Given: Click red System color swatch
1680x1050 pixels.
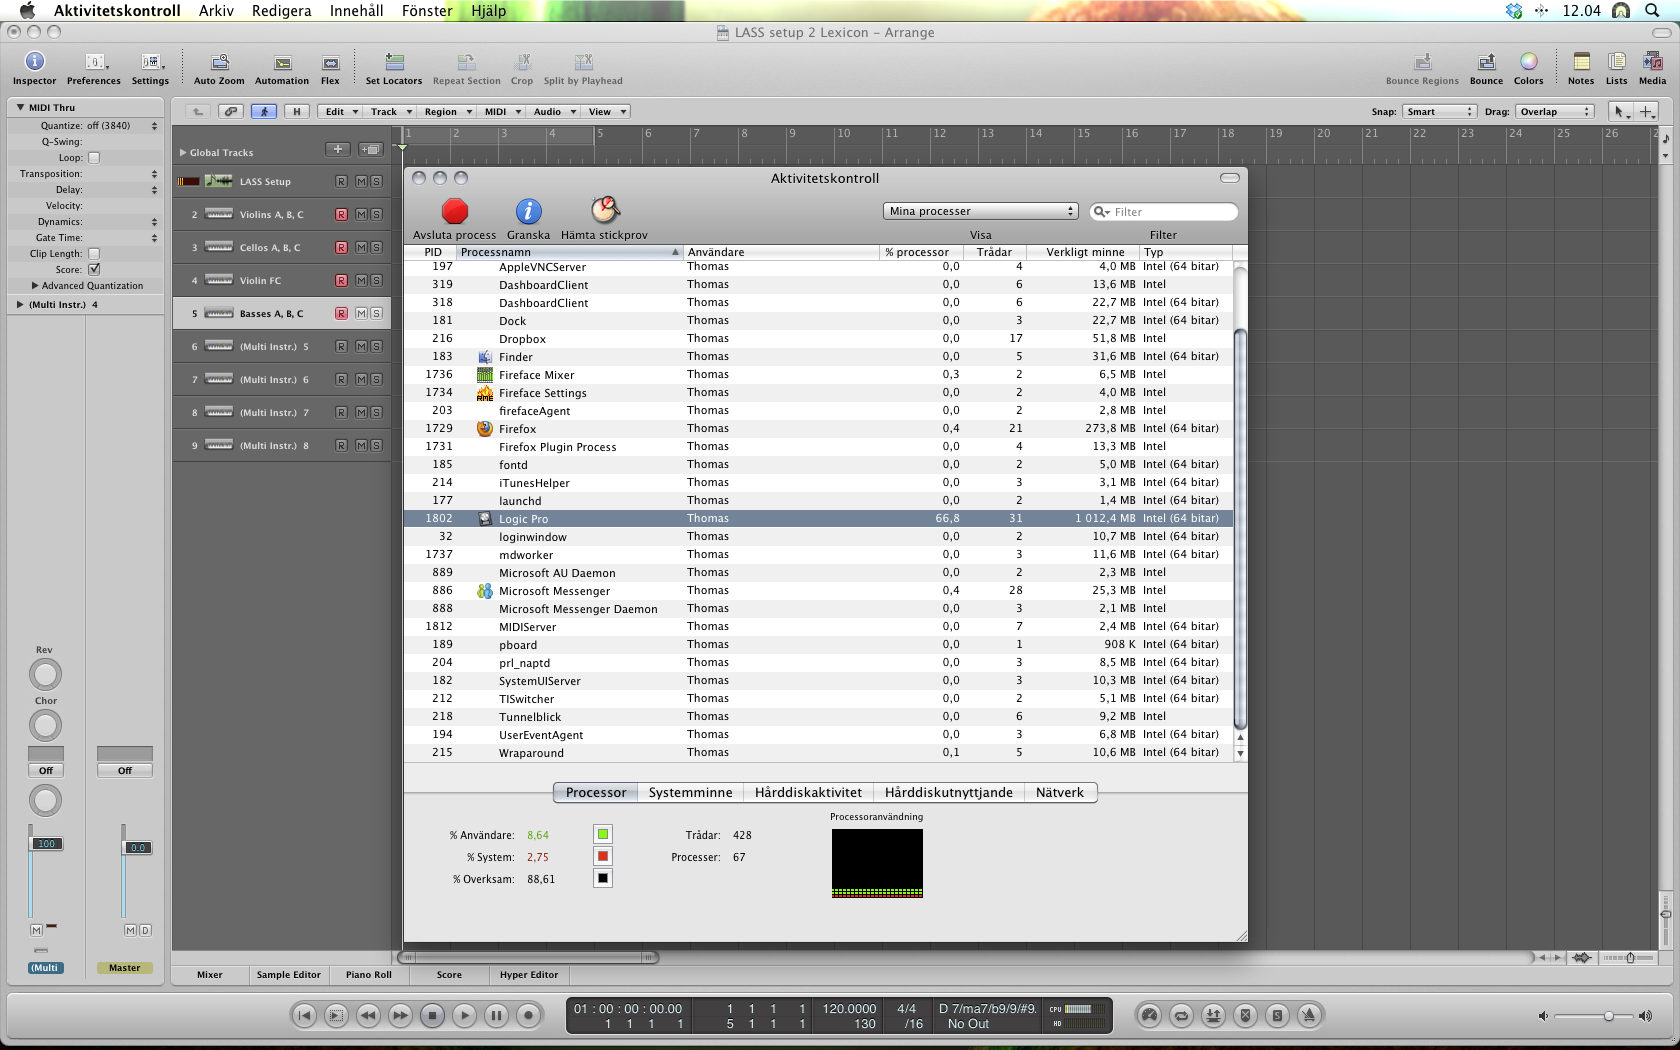Looking at the screenshot, I should 602,856.
